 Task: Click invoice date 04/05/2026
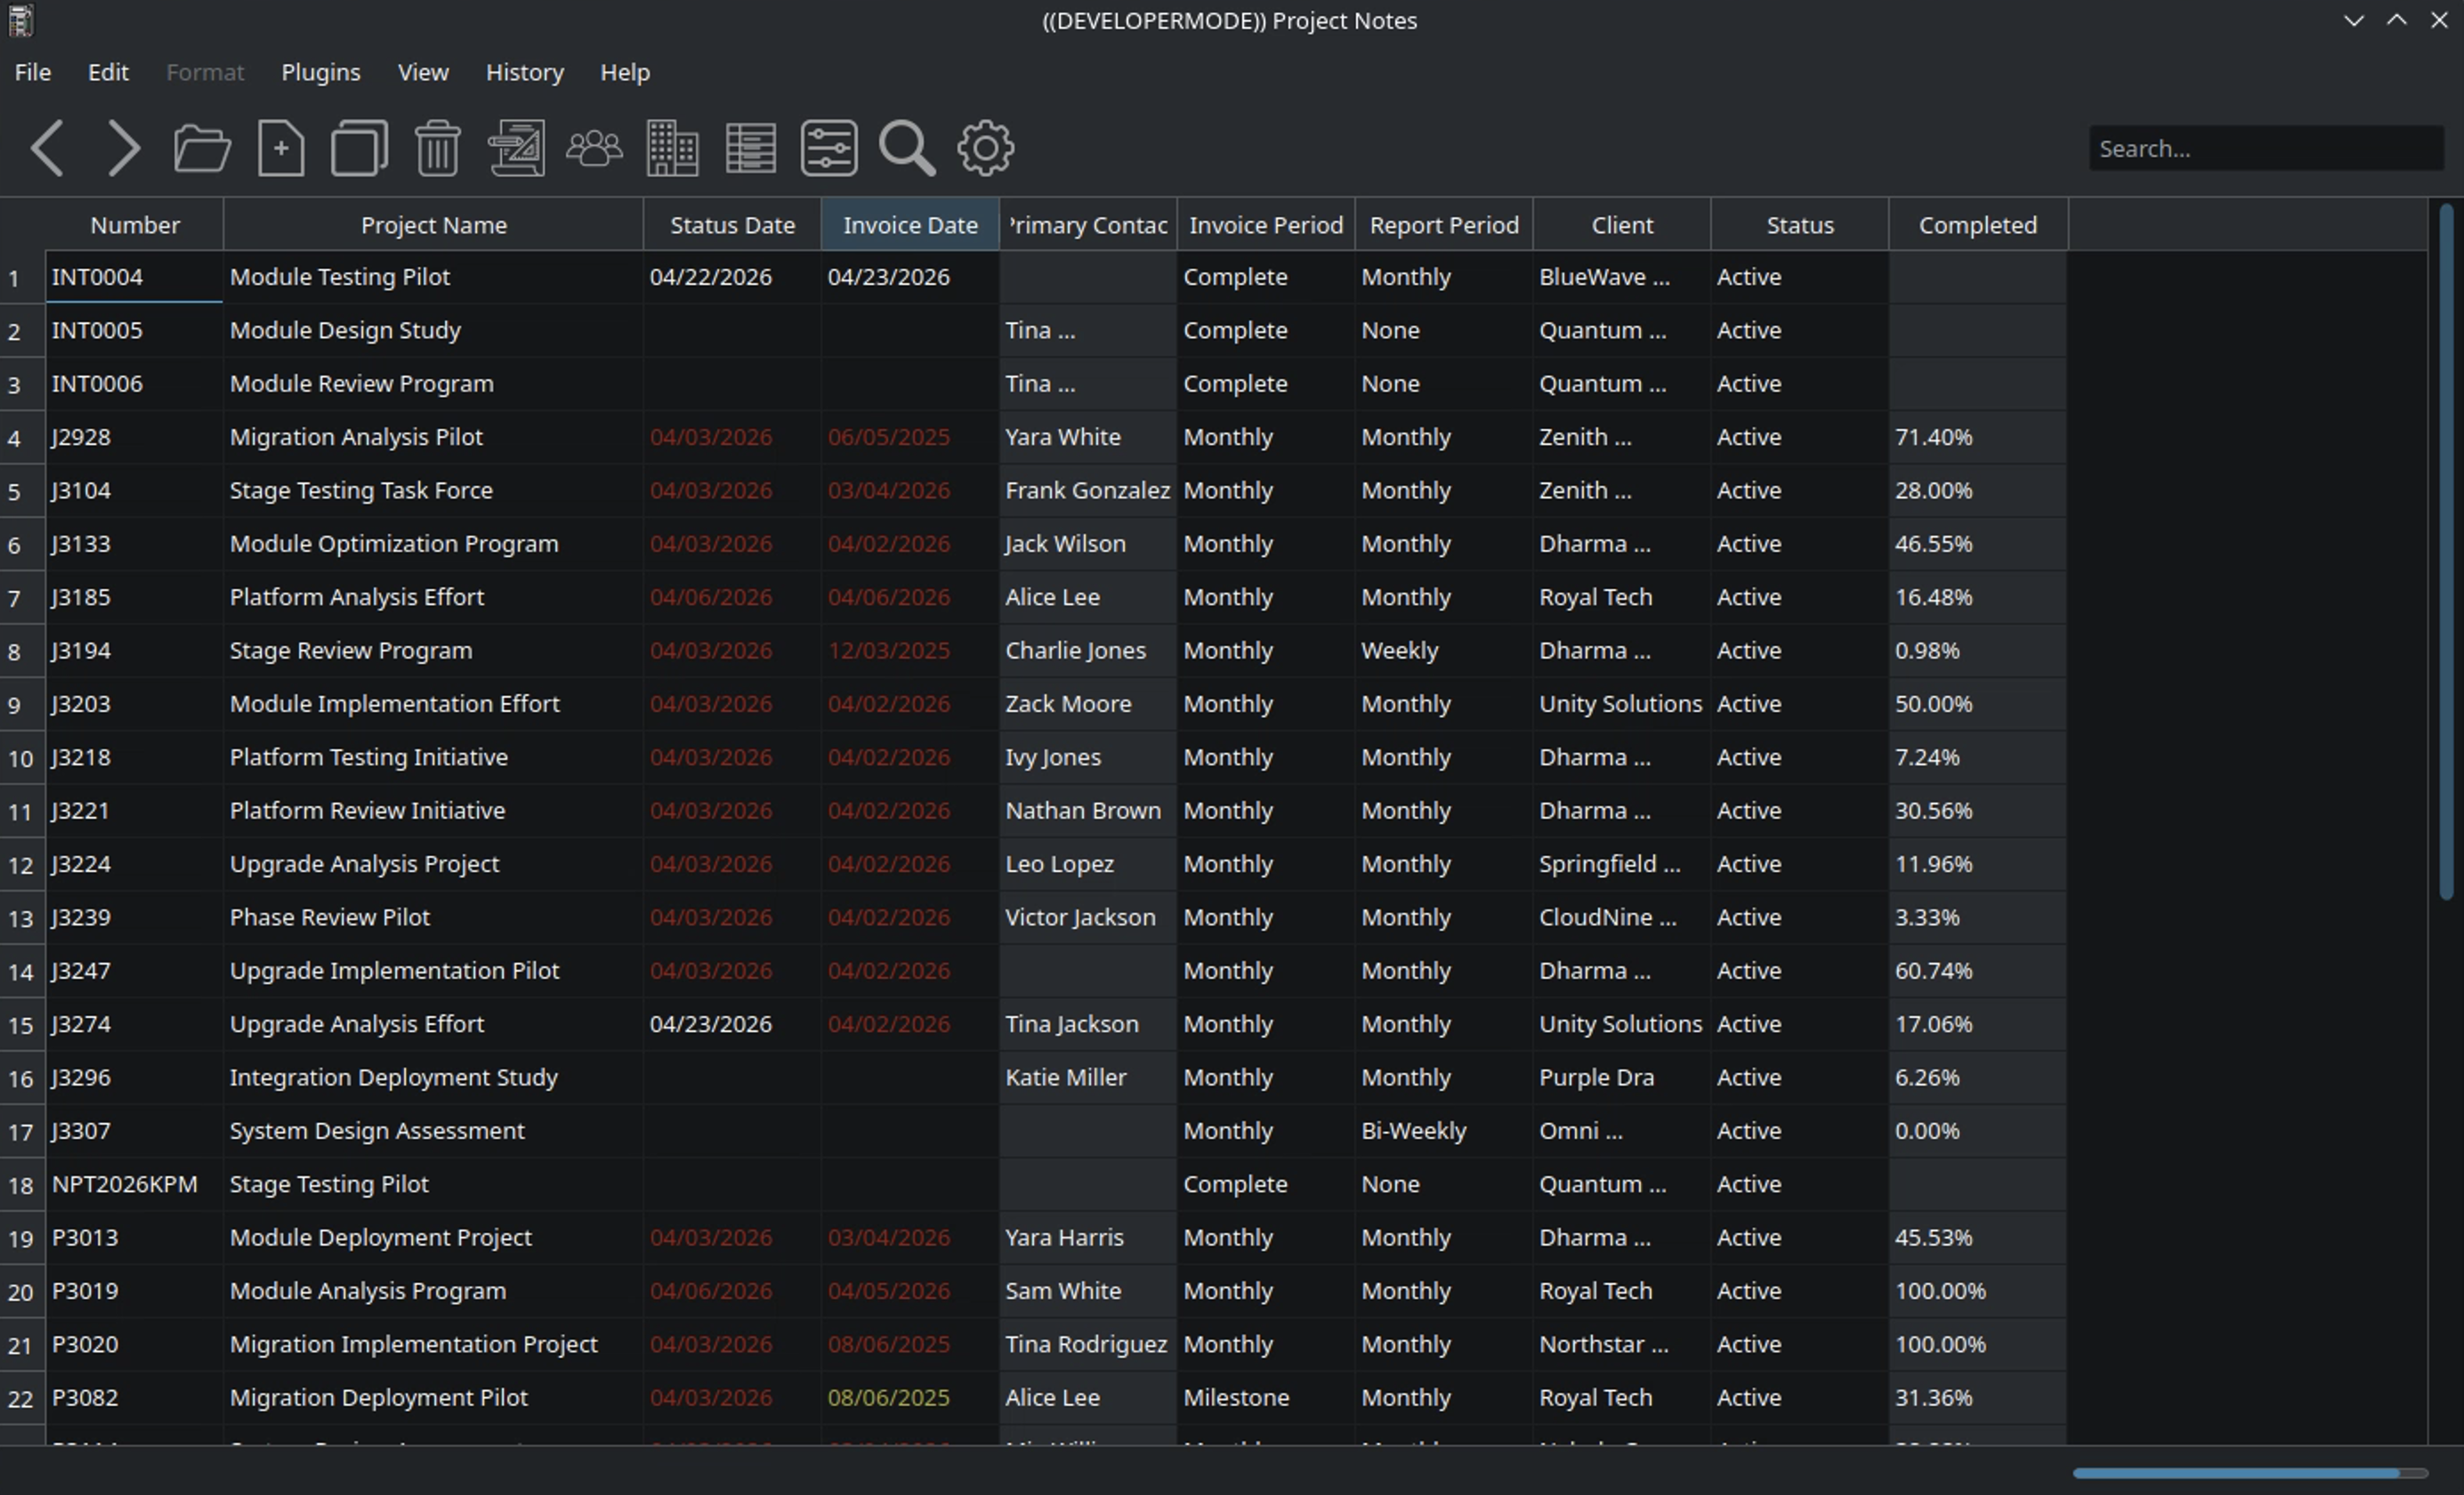point(910,1291)
